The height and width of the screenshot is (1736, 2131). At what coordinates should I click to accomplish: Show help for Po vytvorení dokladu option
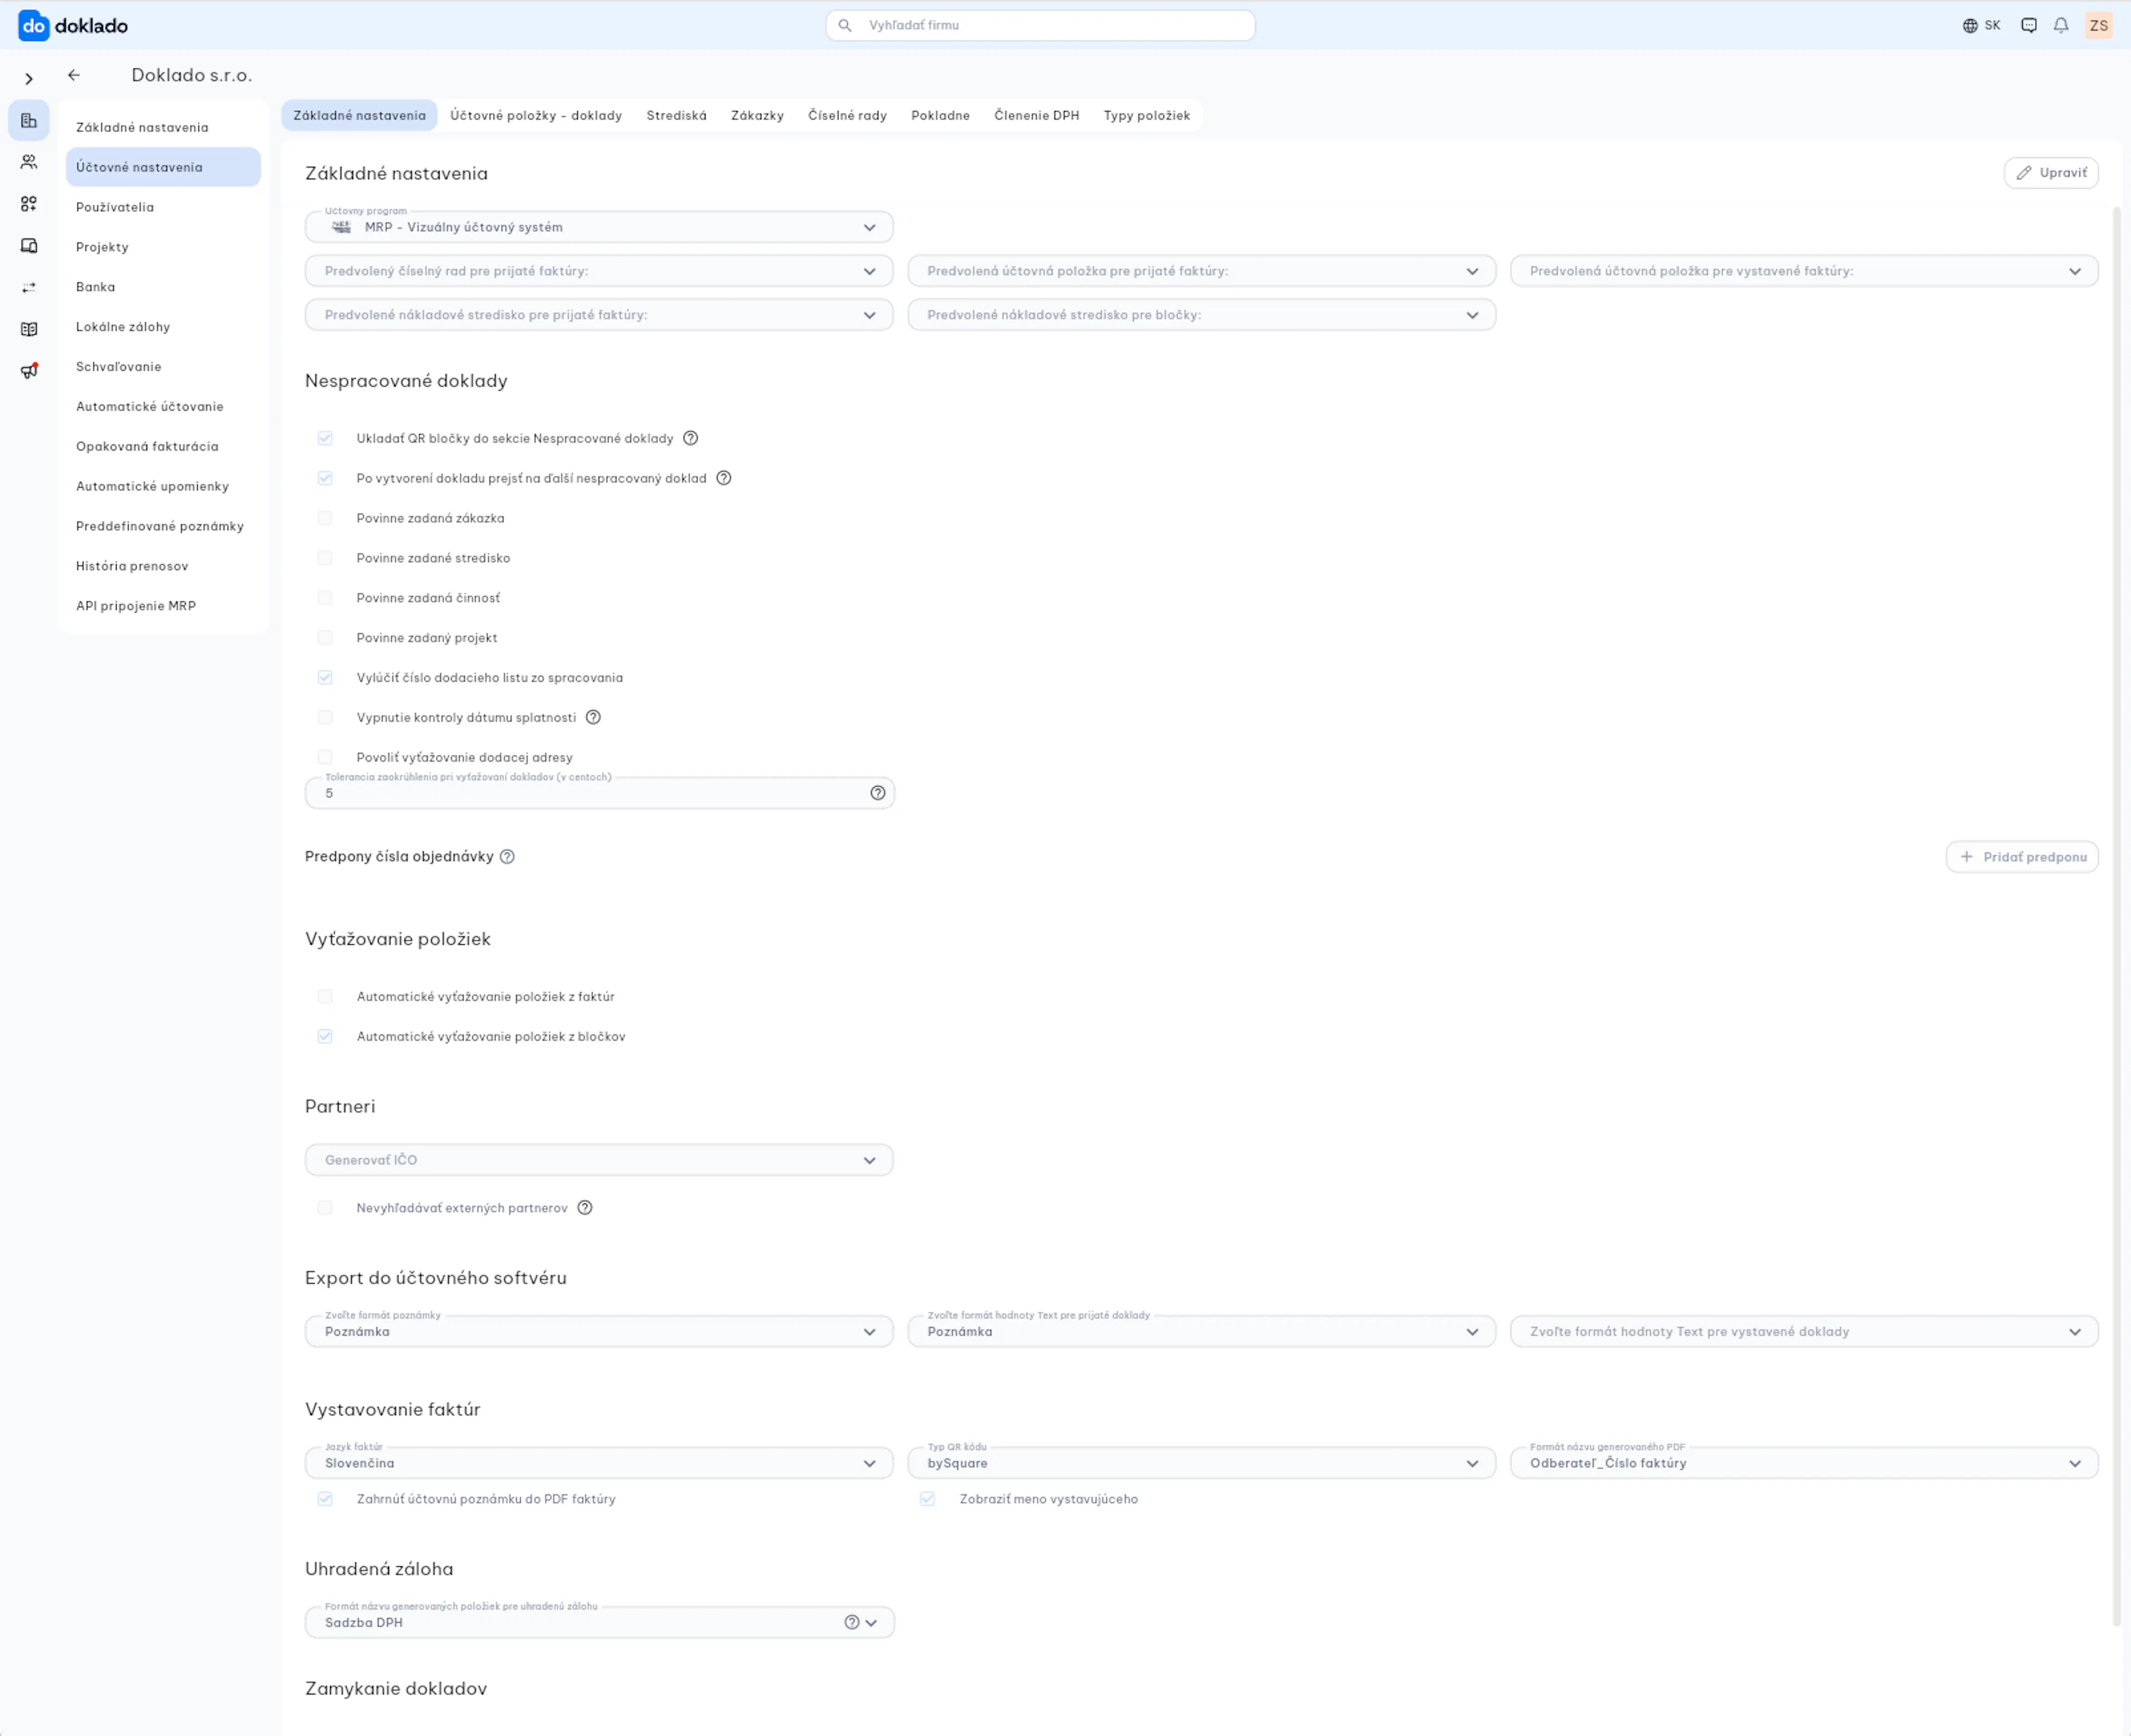pos(724,478)
